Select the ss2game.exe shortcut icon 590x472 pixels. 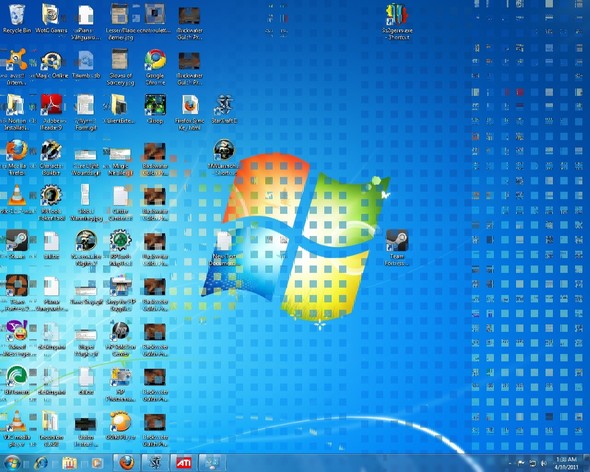397,22
